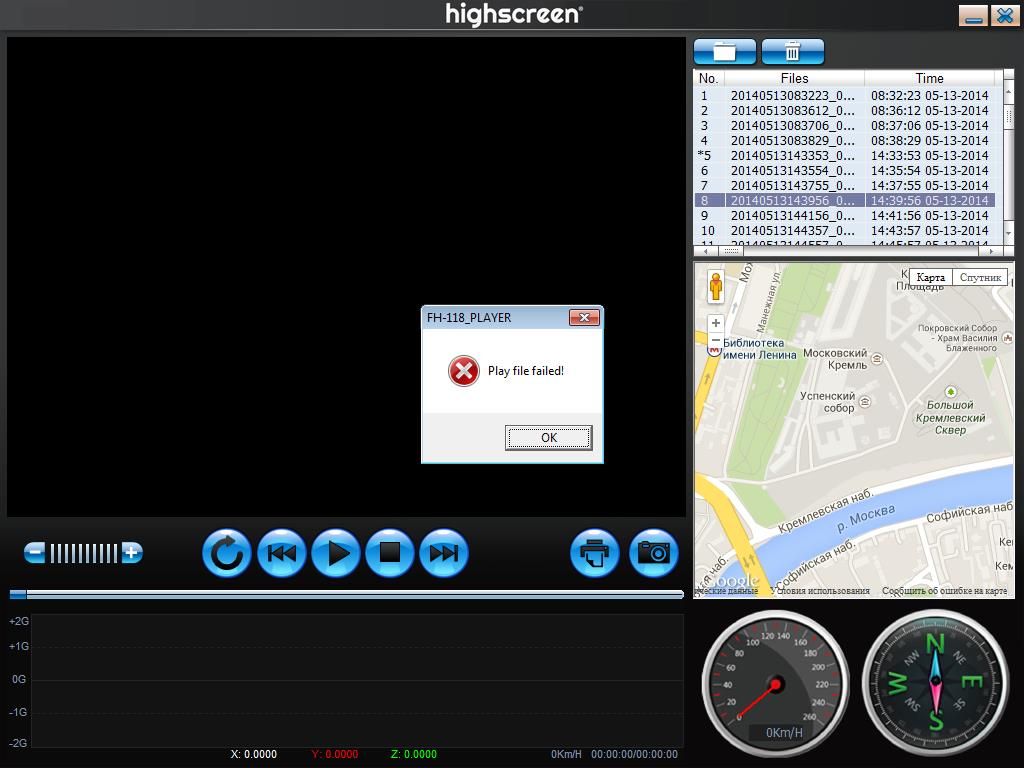Click Большой Кремлевский Сквер map marker

pos(951,392)
